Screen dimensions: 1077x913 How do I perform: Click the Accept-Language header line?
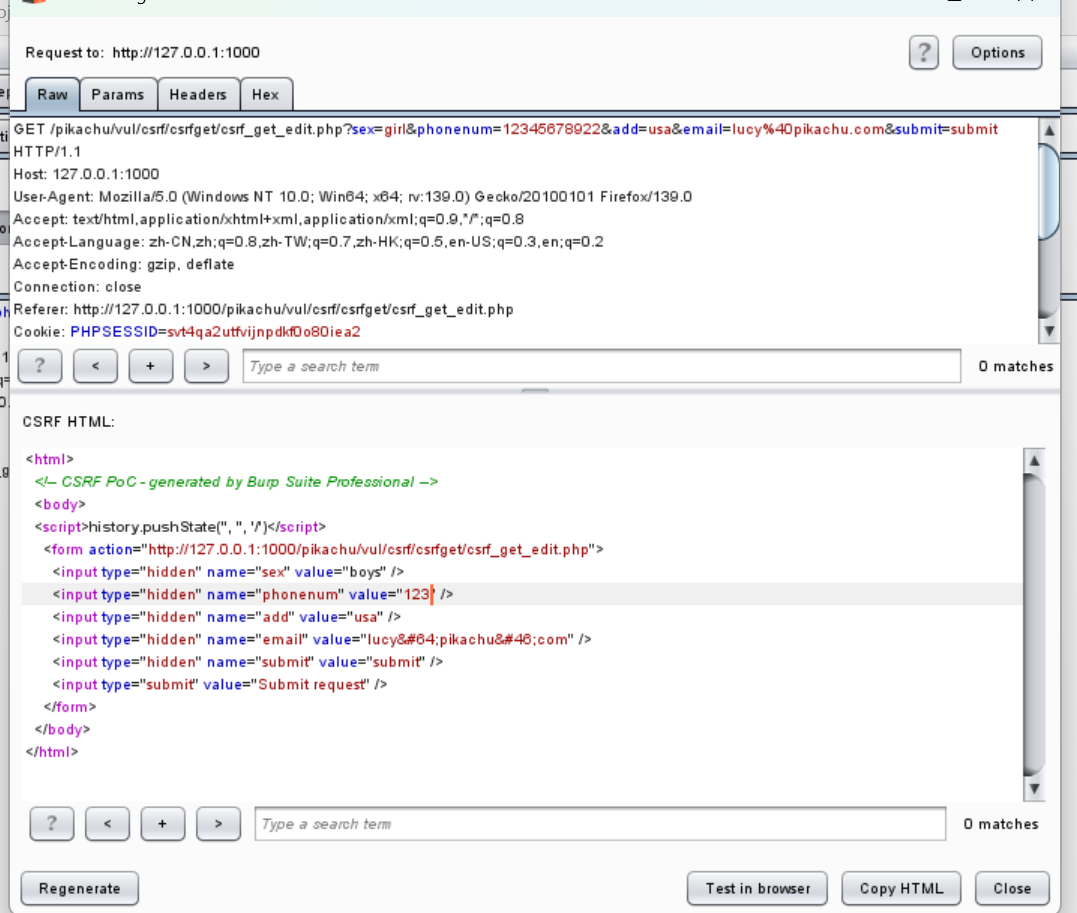308,242
